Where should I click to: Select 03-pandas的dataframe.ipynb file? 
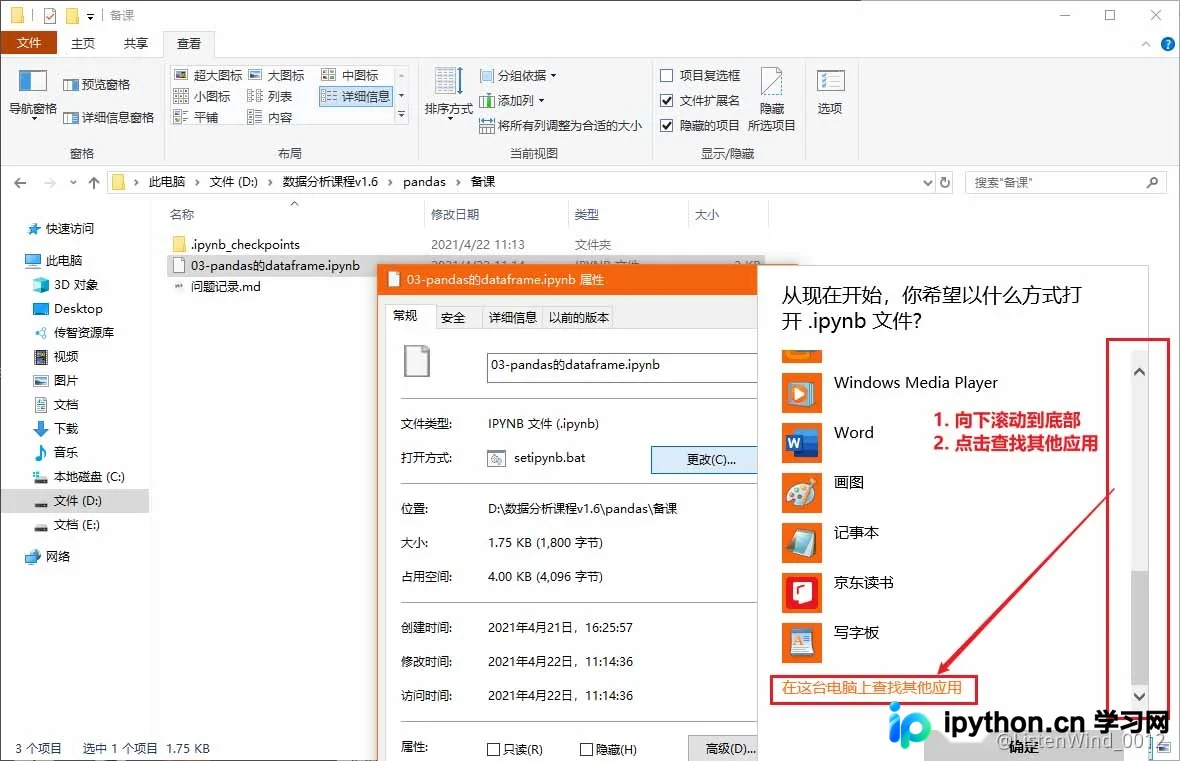tap(275, 266)
